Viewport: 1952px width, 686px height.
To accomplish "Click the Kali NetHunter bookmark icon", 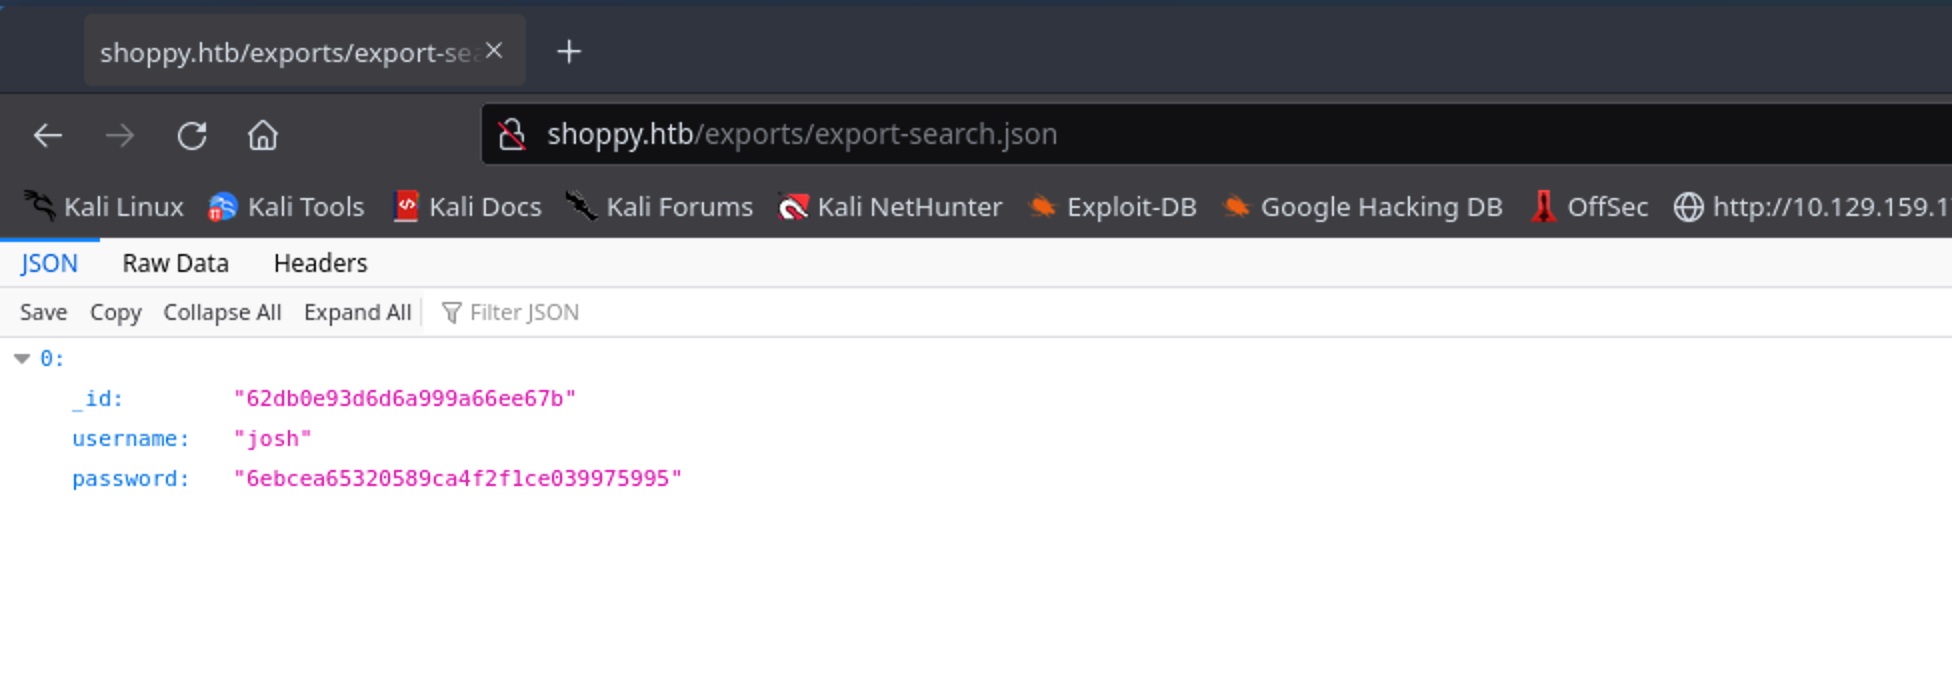I will coord(793,207).
